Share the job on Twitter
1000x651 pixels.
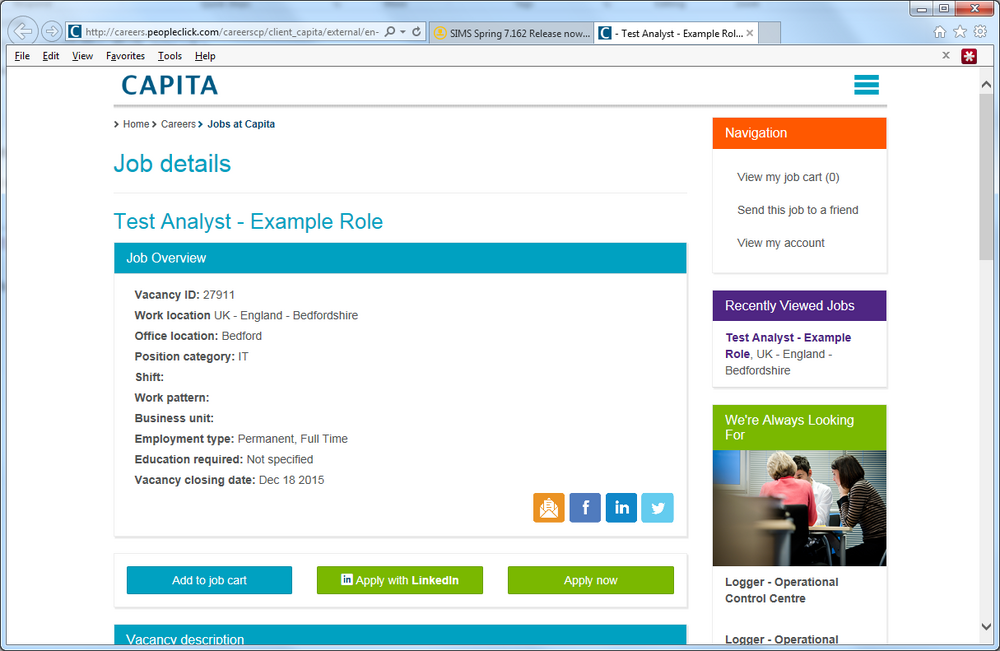658,508
